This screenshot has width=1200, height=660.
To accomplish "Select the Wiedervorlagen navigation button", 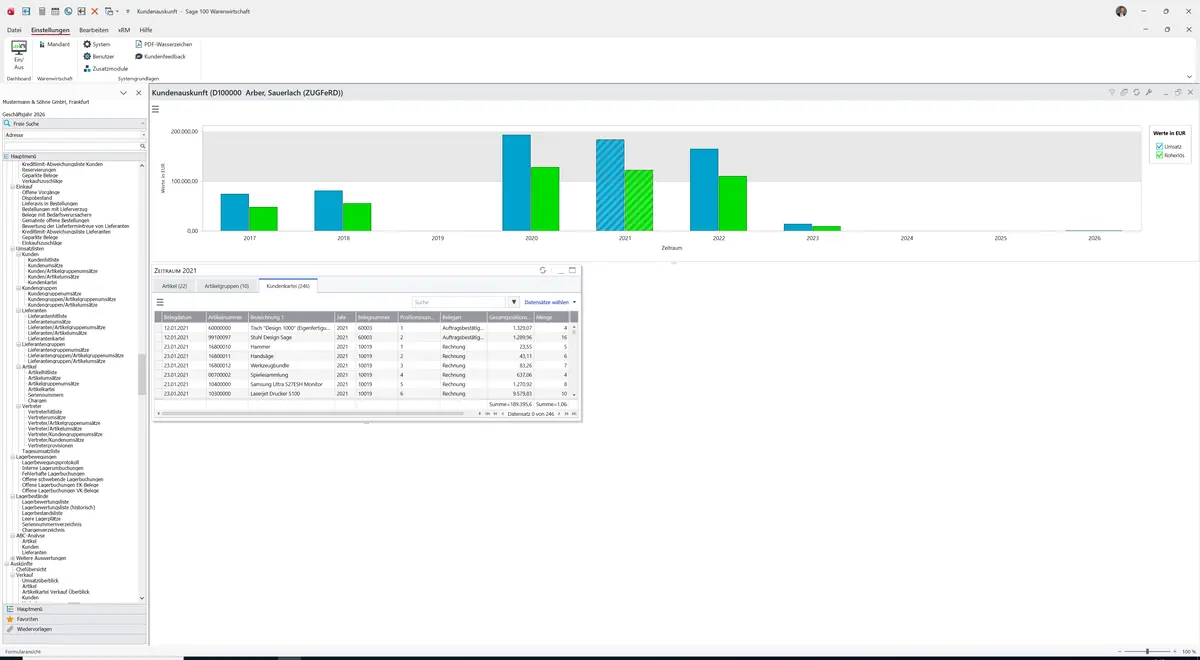I will point(74,629).
